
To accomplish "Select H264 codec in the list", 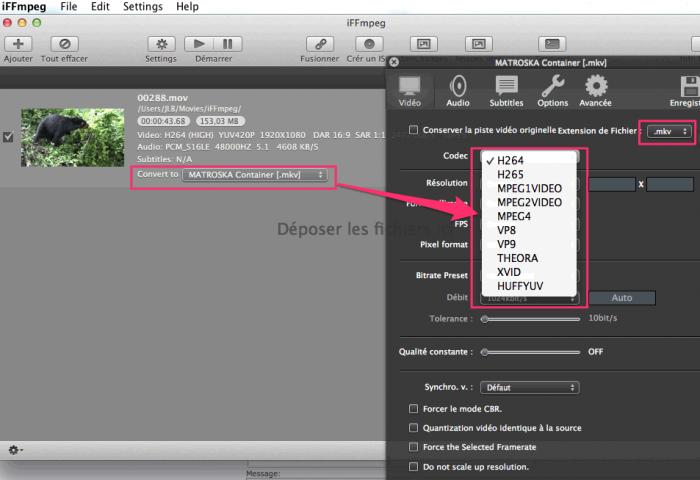I will pyautogui.click(x=529, y=160).
